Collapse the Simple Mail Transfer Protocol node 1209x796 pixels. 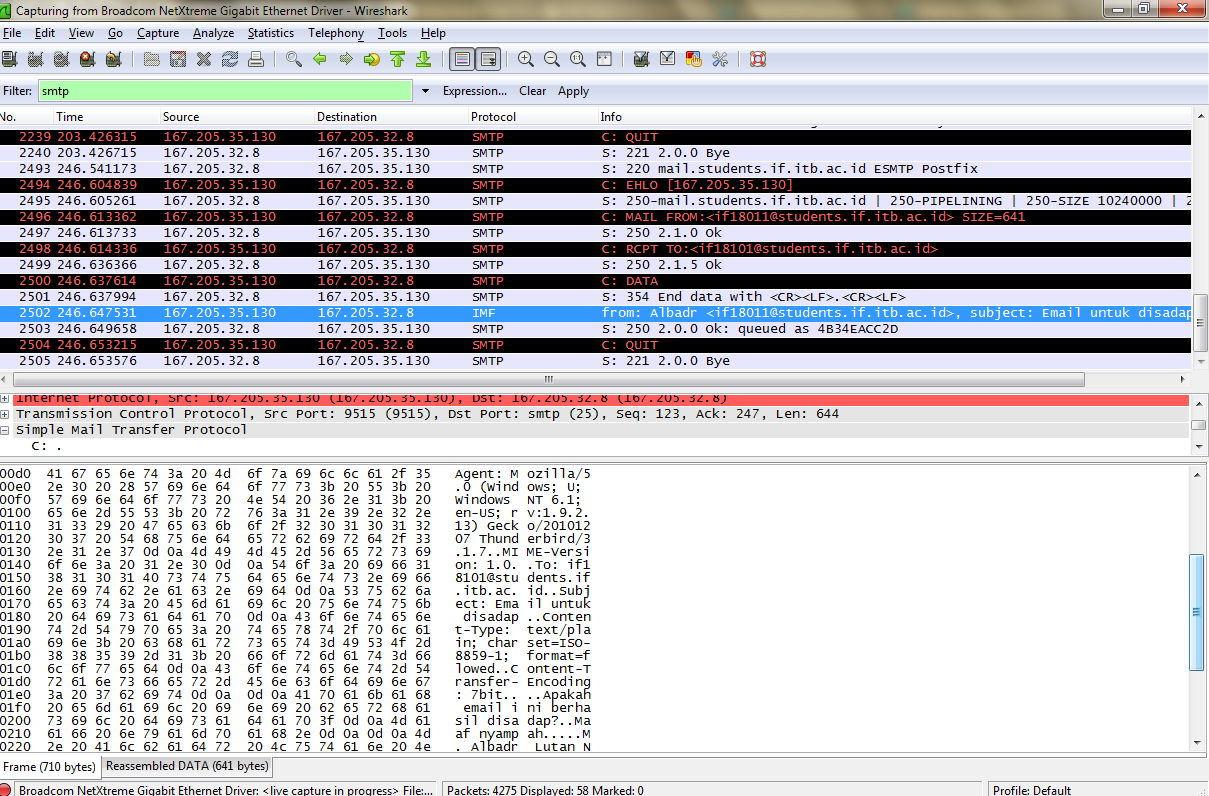click(6, 430)
